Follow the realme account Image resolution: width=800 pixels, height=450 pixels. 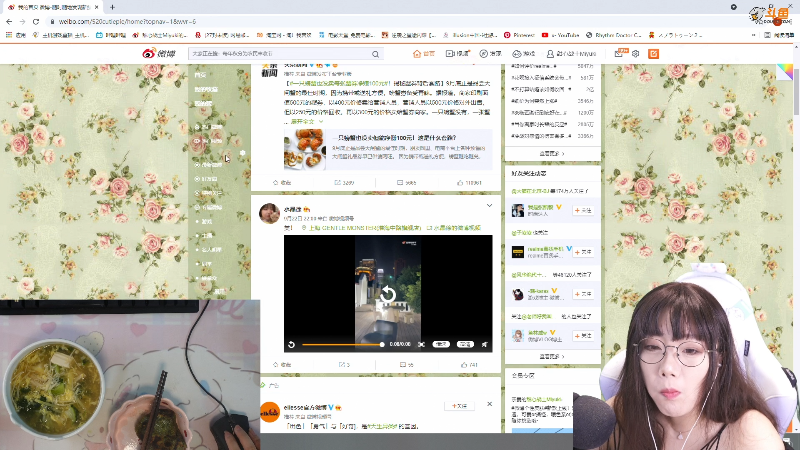tap(583, 252)
